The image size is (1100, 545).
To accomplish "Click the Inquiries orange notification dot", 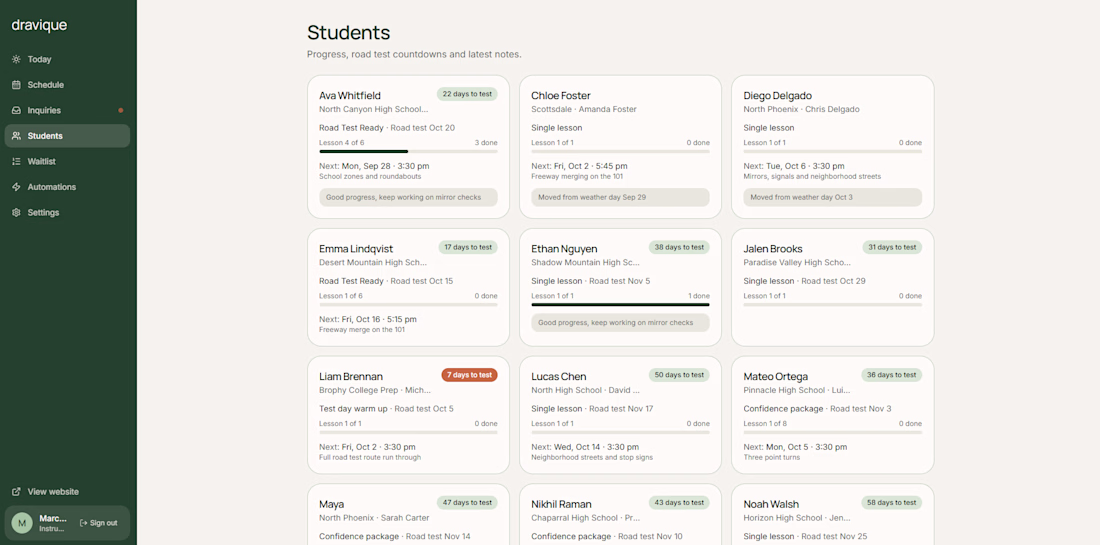I will click(121, 110).
